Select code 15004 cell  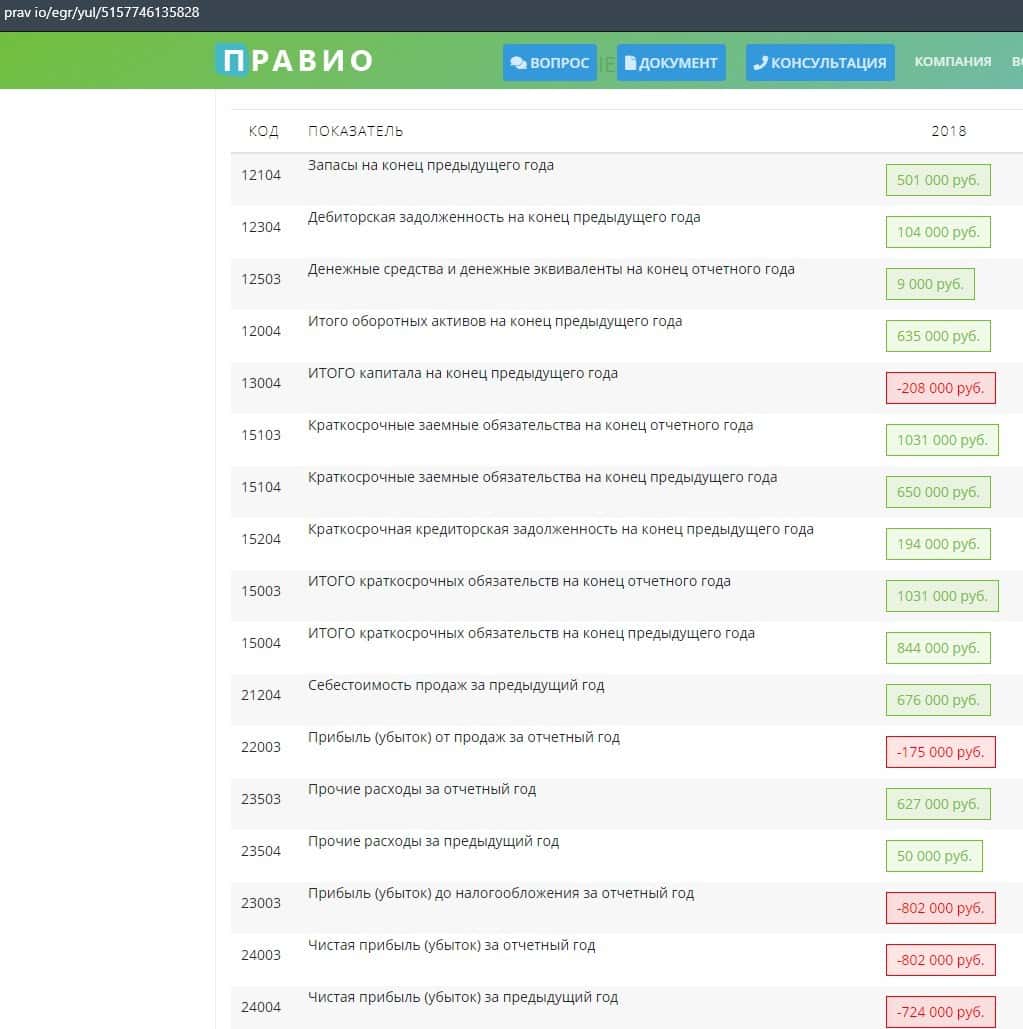coord(261,643)
